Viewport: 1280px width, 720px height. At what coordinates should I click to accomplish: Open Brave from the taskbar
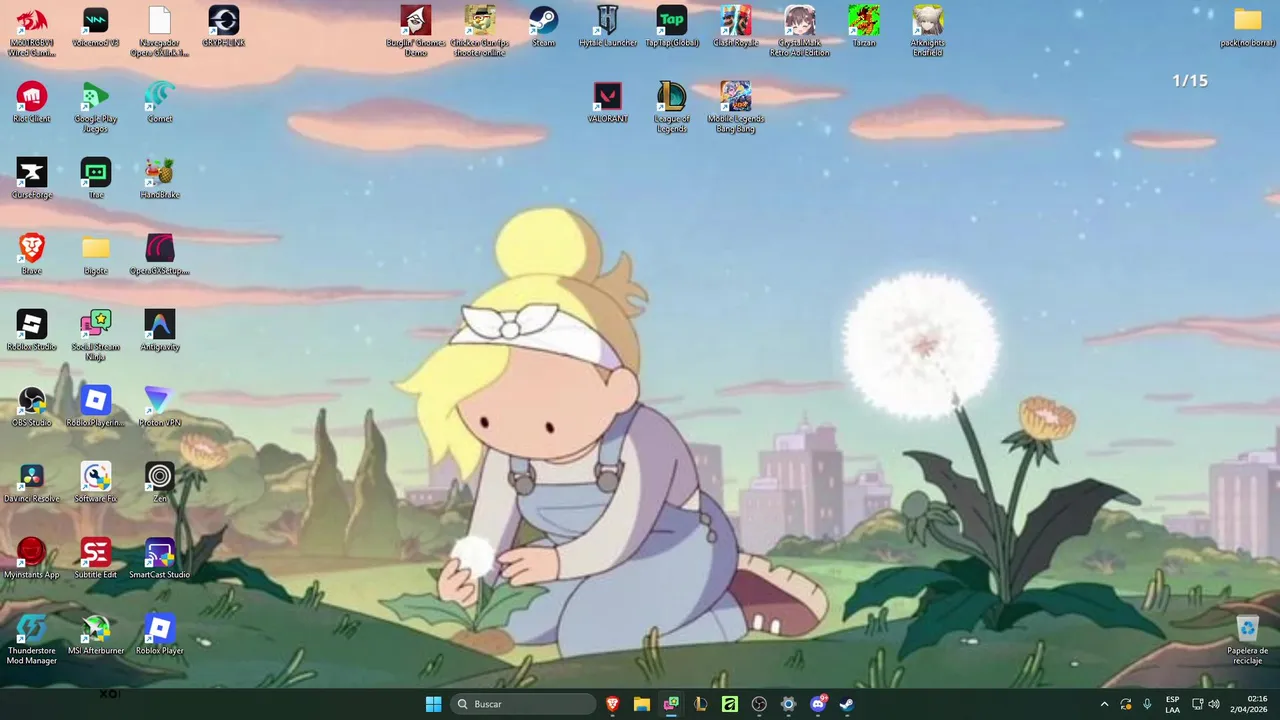(x=613, y=704)
